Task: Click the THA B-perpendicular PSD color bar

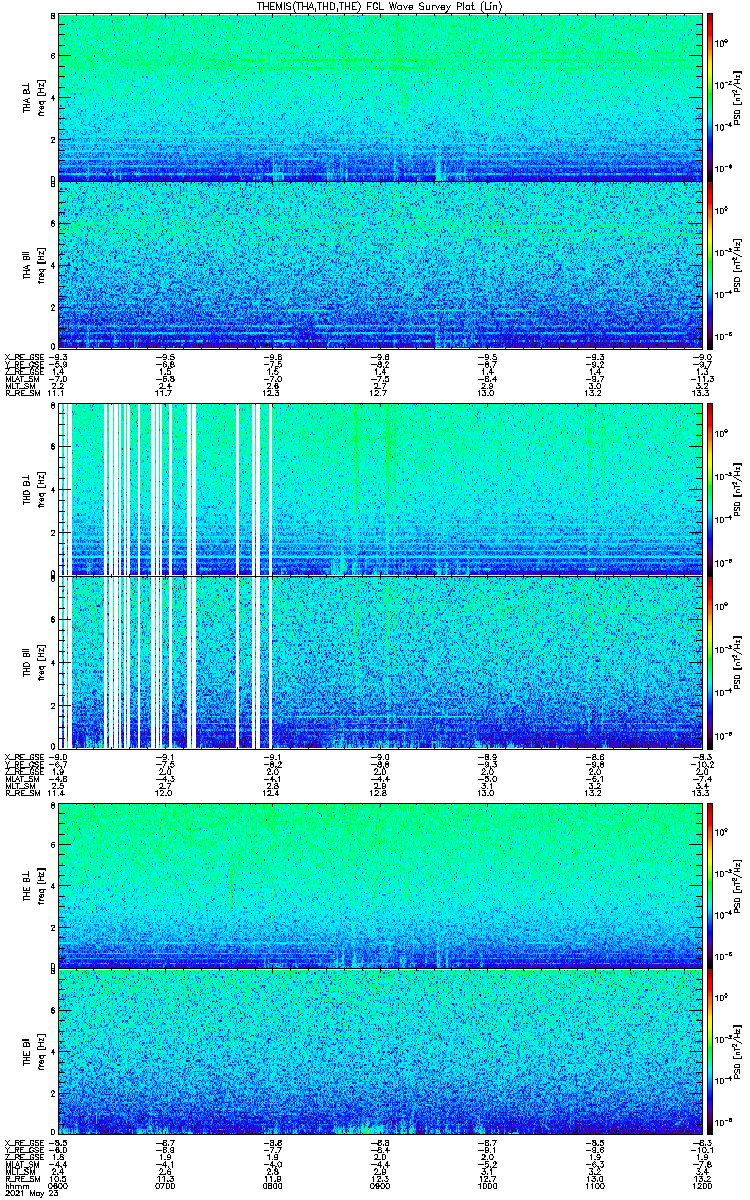Action: point(710,97)
